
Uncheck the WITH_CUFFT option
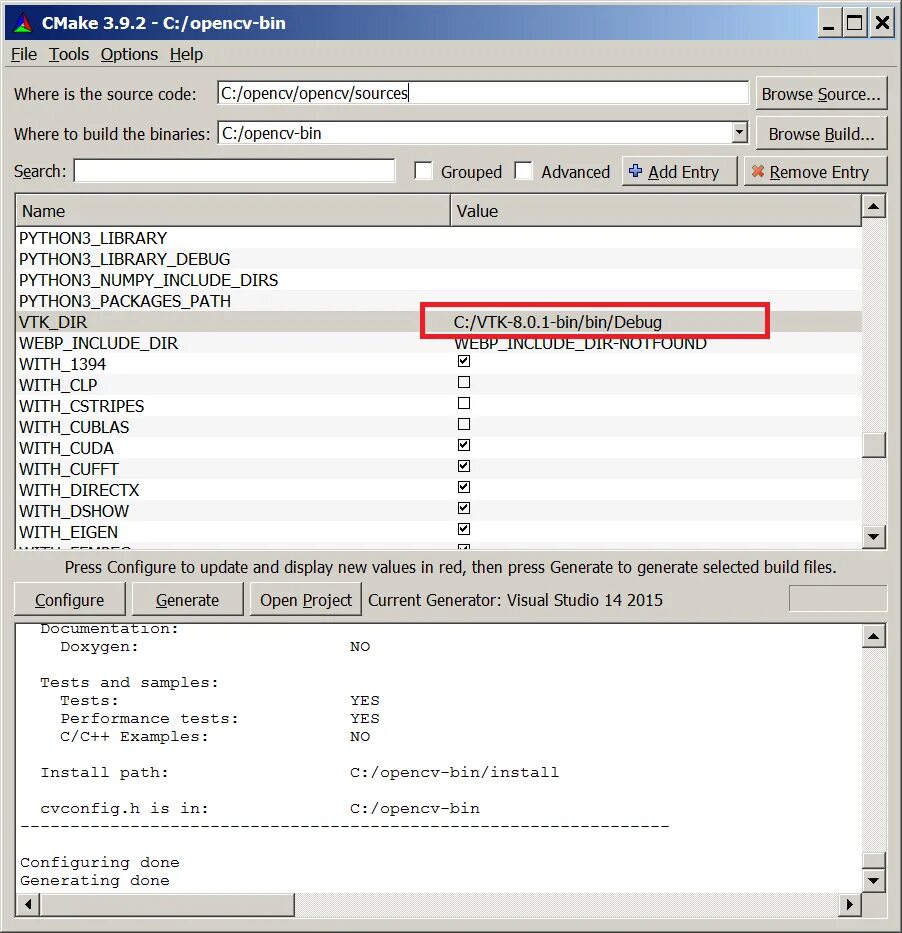(464, 466)
